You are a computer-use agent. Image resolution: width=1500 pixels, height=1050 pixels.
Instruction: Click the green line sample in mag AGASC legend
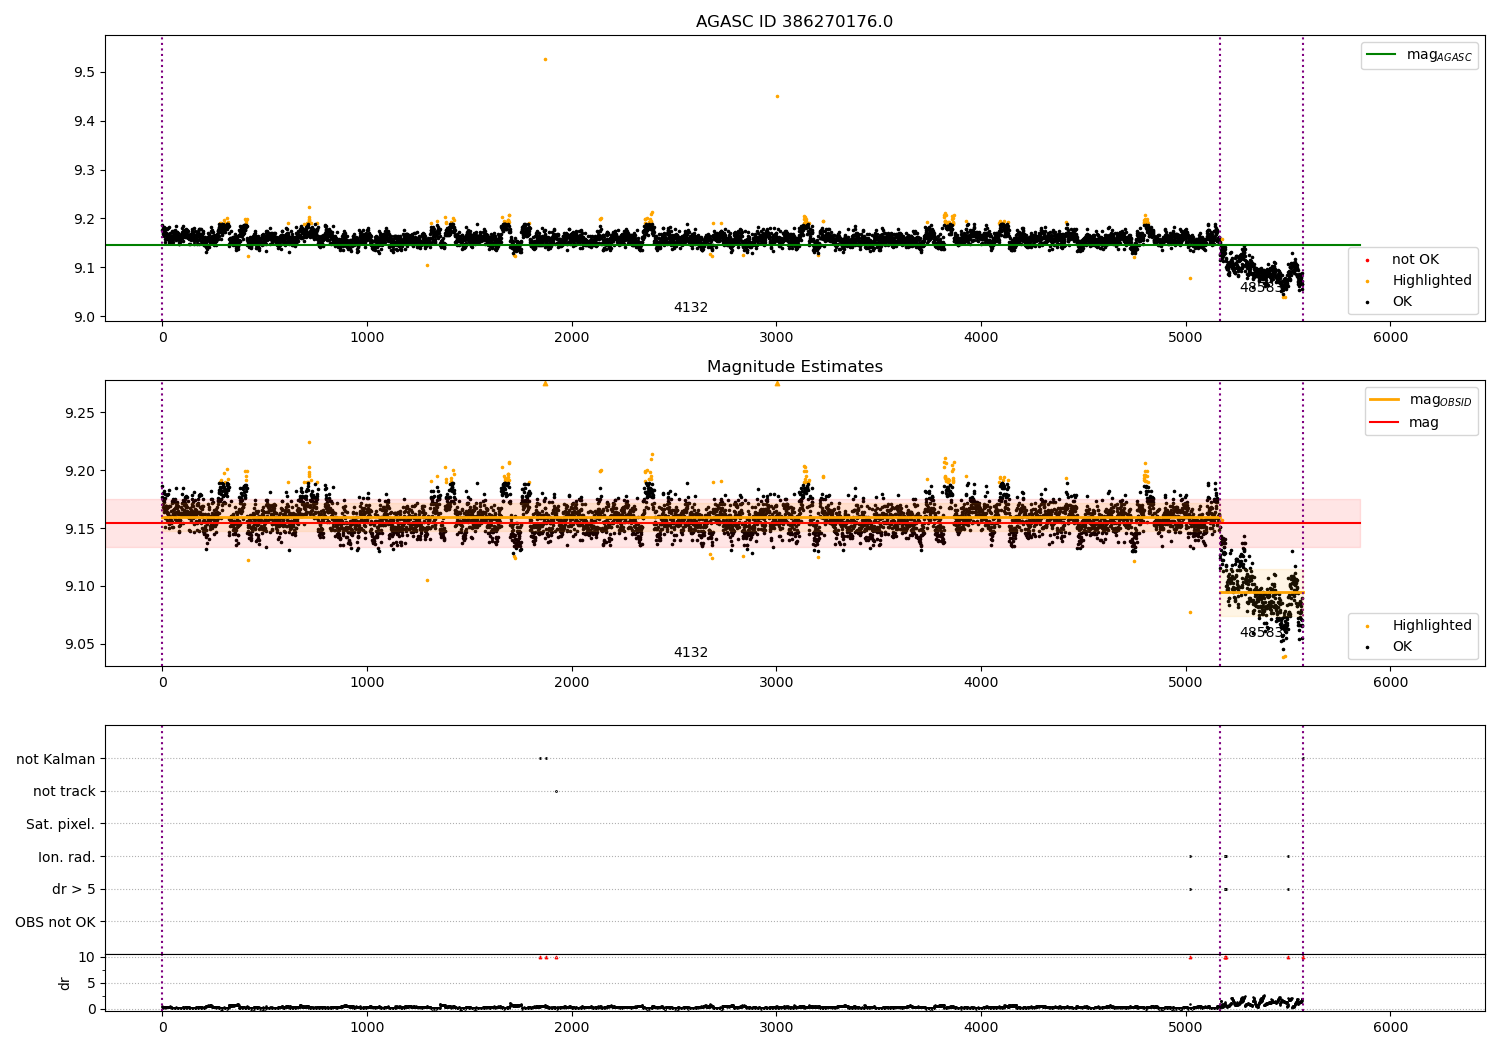tap(1383, 55)
